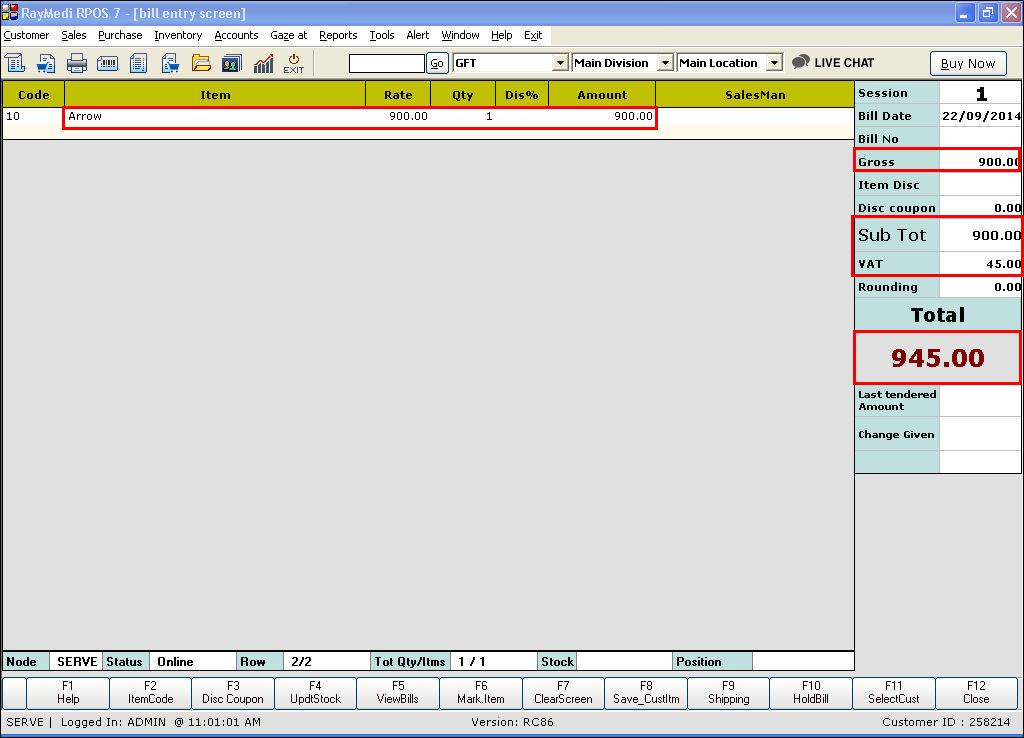
Task: Click the Bill No field
Action: click(x=980, y=138)
